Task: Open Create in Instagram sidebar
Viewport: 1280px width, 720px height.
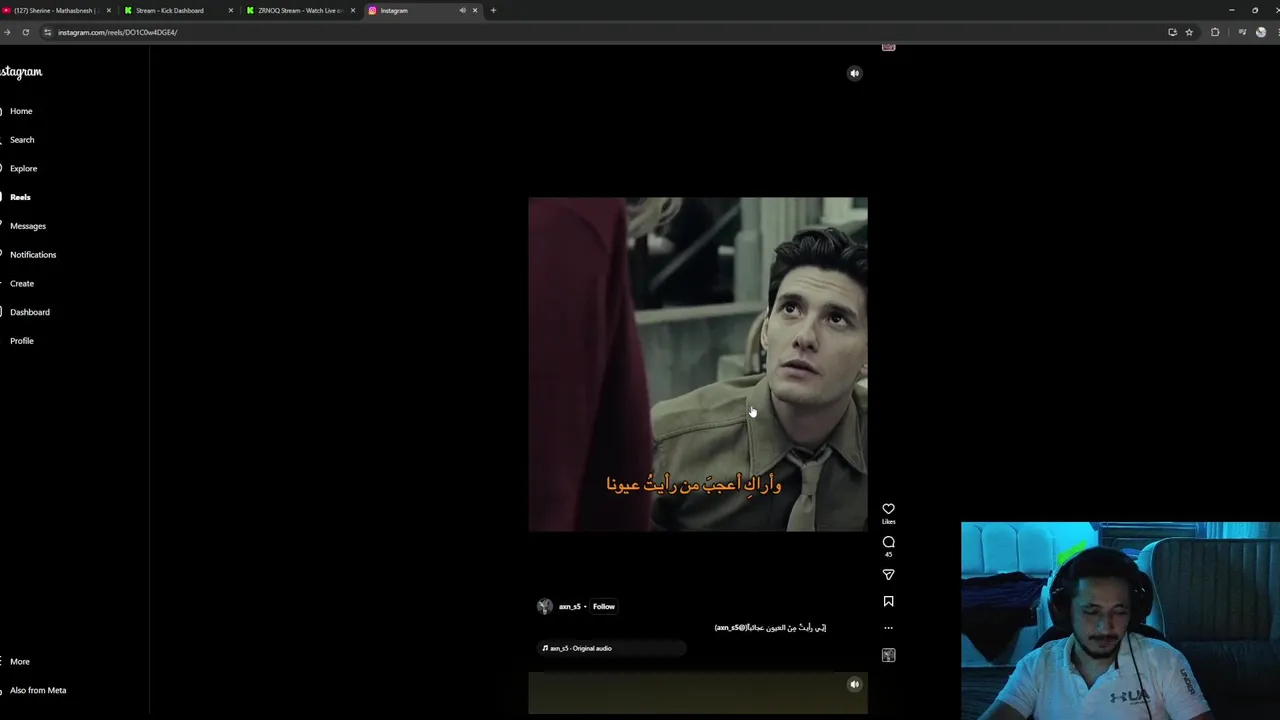Action: [x=22, y=283]
